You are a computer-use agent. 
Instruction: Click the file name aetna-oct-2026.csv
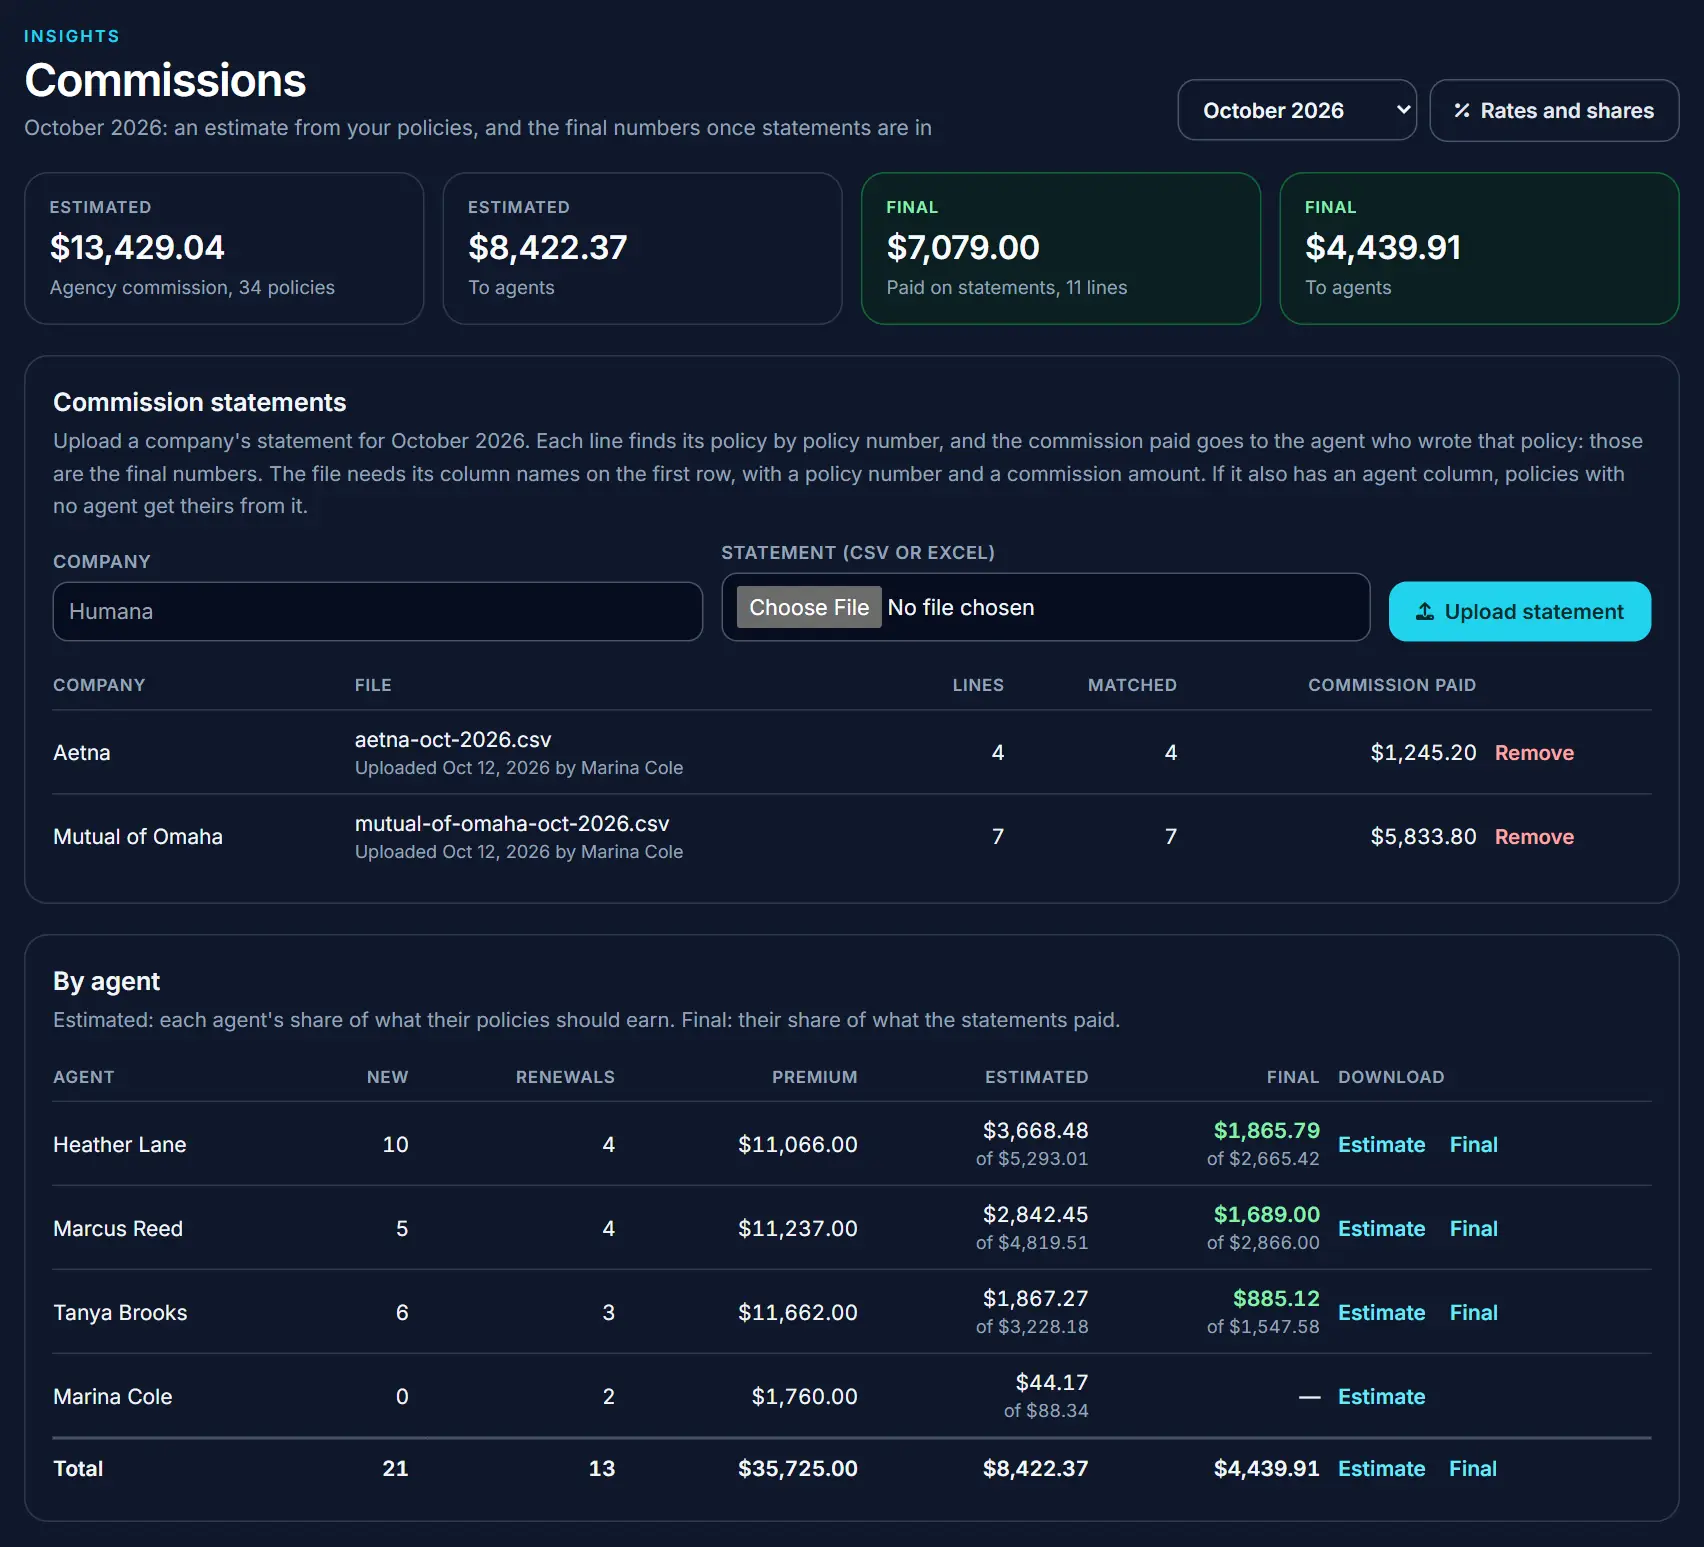(453, 740)
